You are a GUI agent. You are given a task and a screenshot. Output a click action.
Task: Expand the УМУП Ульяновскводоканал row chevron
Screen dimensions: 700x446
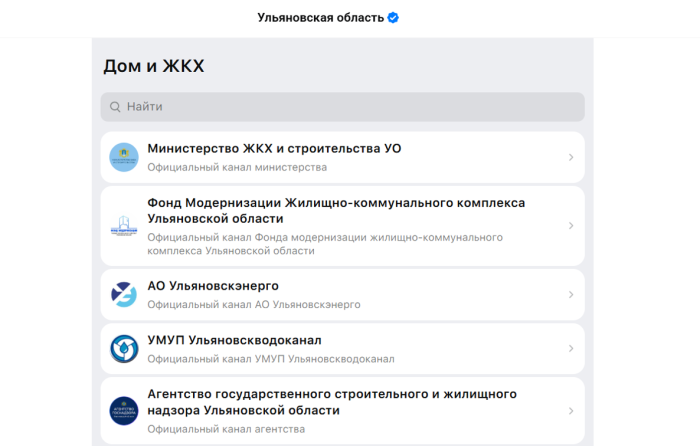[571, 349]
